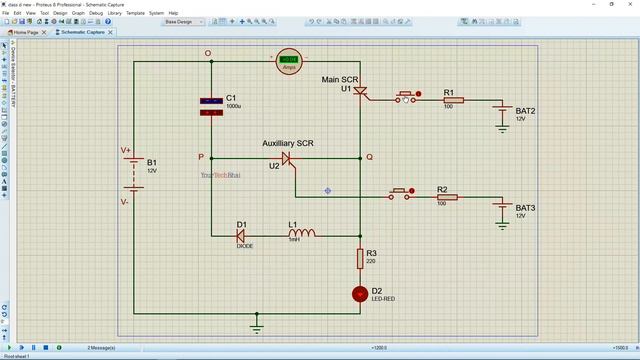Select the capacitor C1 component

coord(211,107)
